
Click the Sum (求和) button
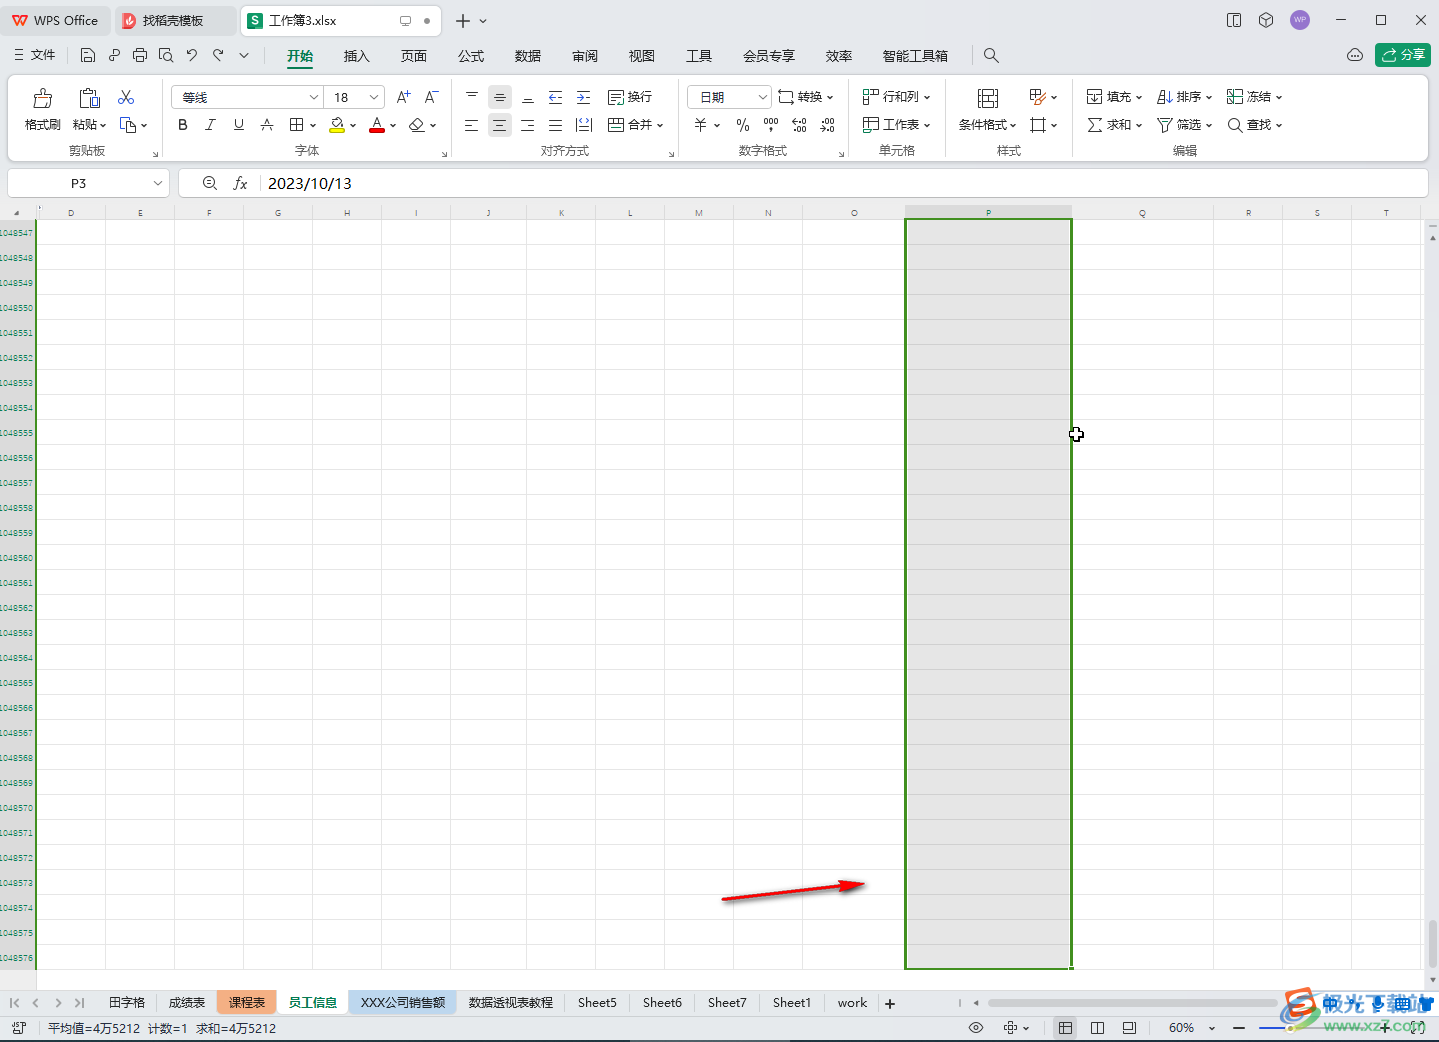click(1114, 125)
